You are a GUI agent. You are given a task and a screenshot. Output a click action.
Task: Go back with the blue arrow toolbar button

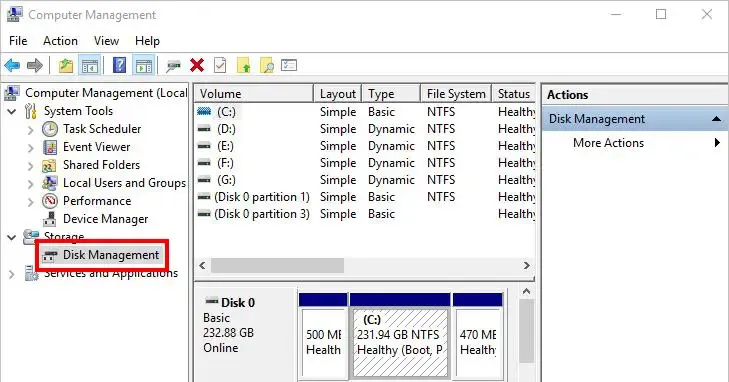[12, 66]
